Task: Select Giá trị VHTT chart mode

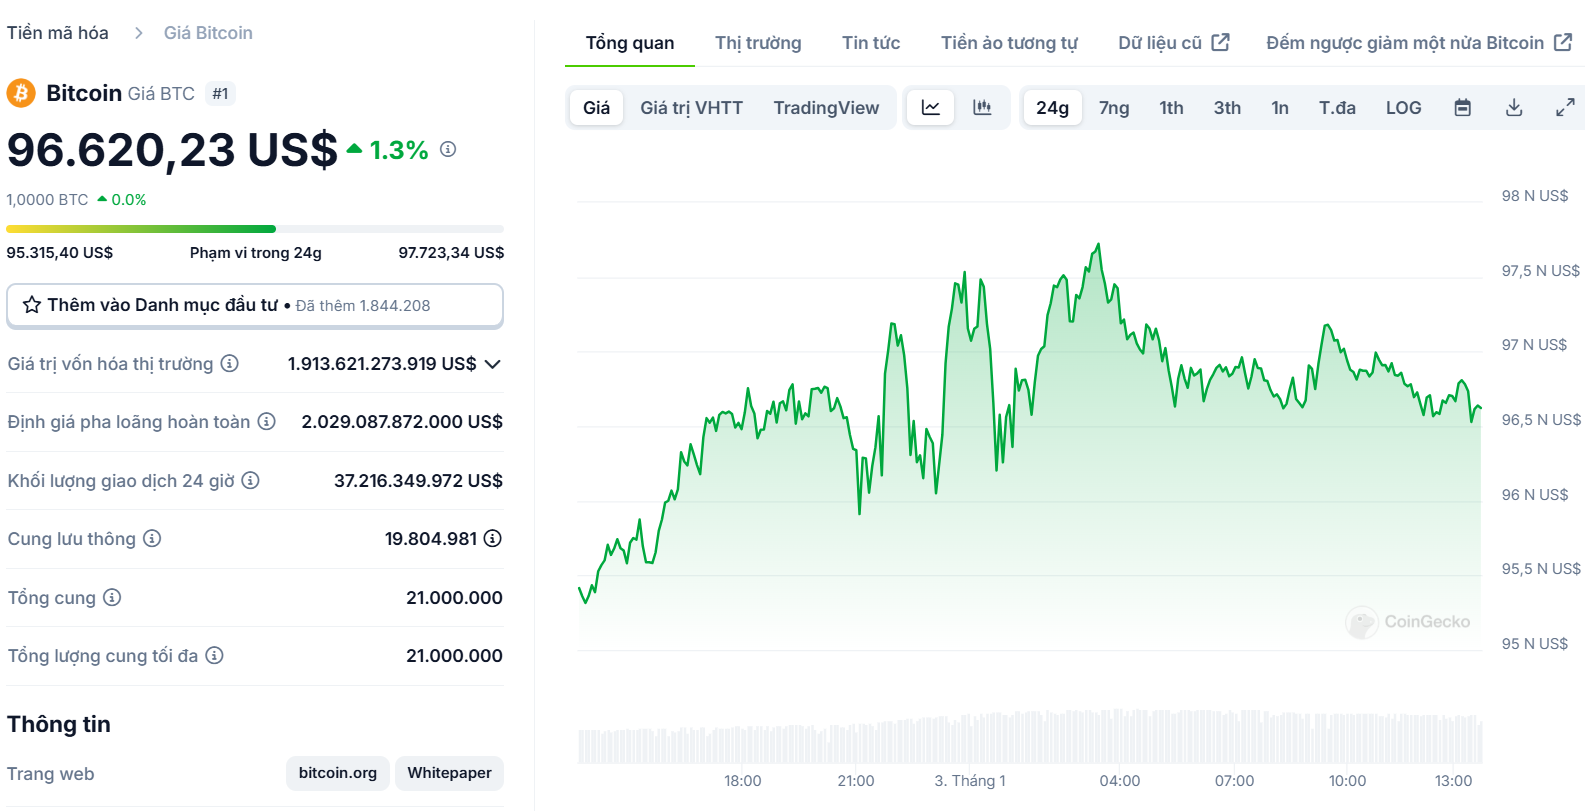Action: click(692, 107)
